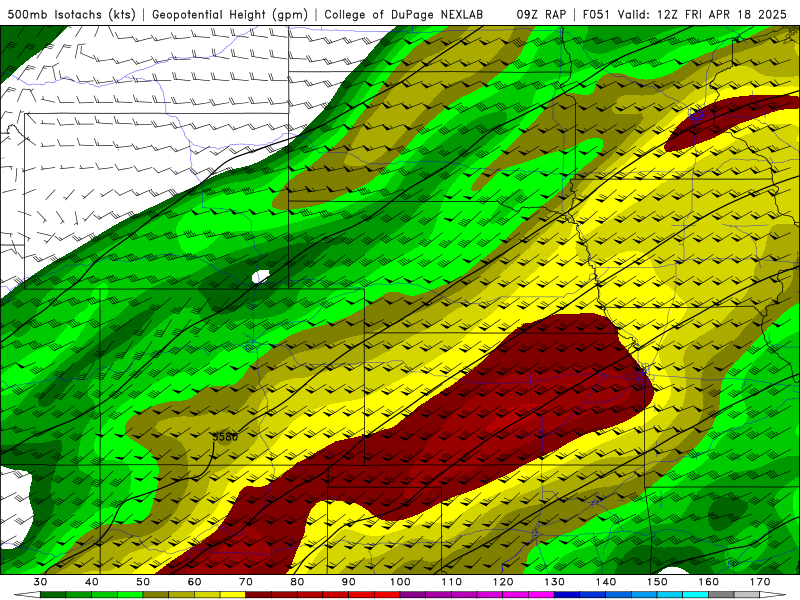Click the "500mb Isotachs (kts)" title text
The image size is (800, 600).
click(x=71, y=14)
